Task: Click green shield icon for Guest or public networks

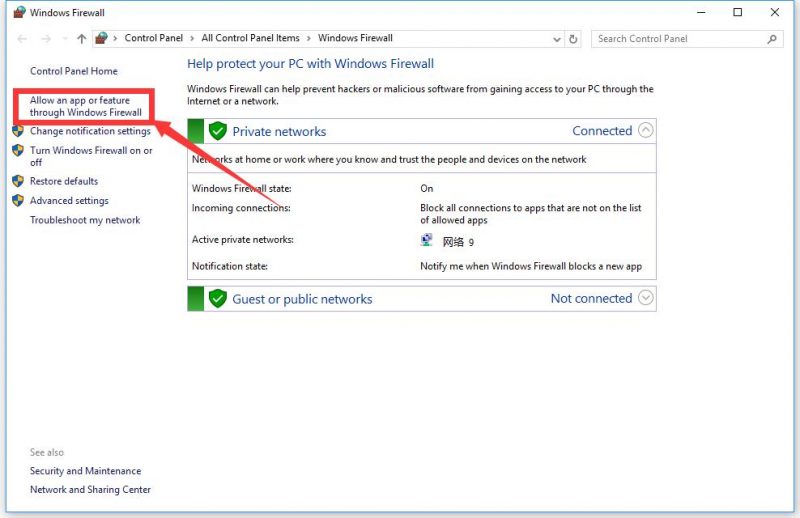Action: (x=218, y=299)
